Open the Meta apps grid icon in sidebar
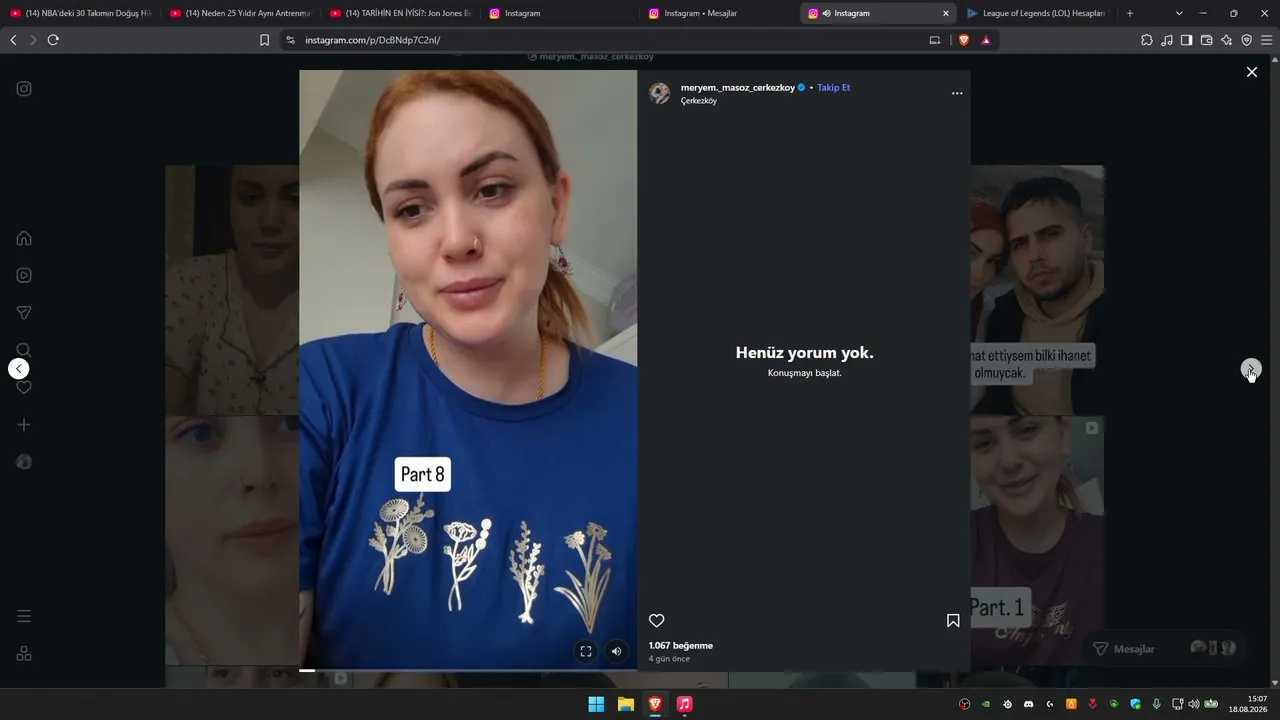This screenshot has width=1280, height=720. point(24,654)
